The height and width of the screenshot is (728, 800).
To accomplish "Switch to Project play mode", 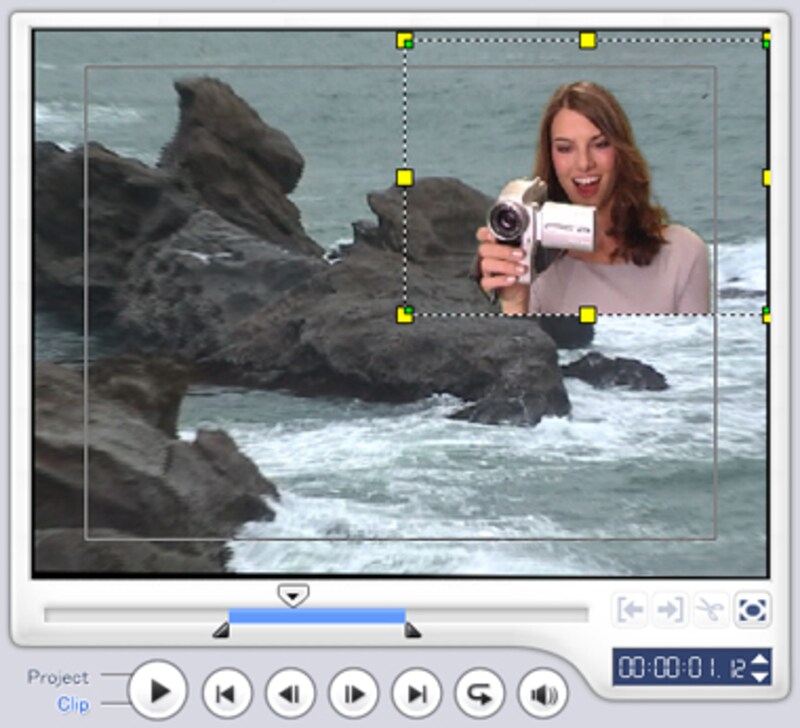I will pos(58,677).
